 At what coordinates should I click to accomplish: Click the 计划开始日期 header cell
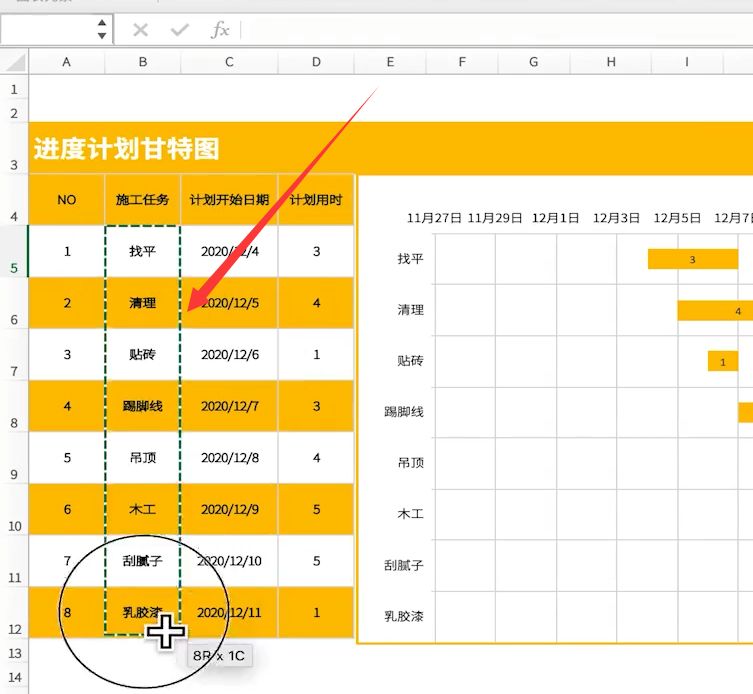pyautogui.click(x=229, y=200)
